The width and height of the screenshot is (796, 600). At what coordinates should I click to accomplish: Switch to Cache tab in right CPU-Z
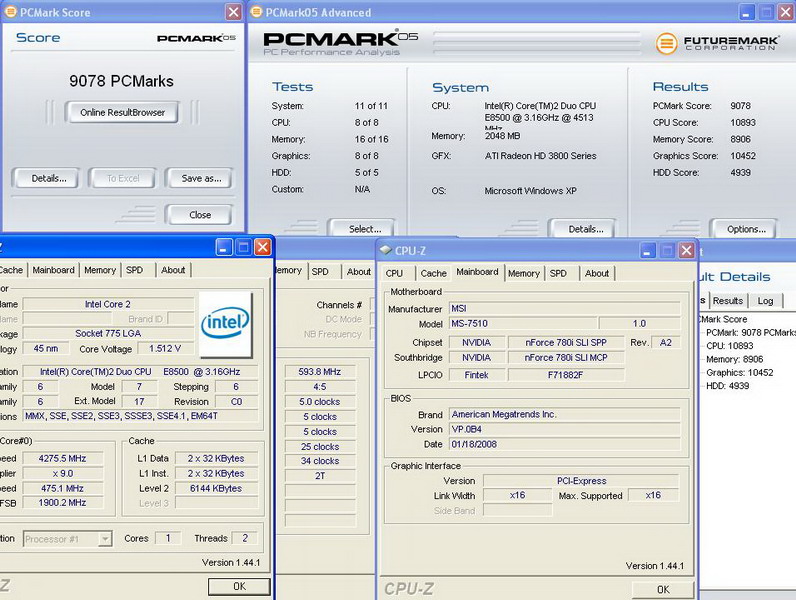pyautogui.click(x=434, y=273)
